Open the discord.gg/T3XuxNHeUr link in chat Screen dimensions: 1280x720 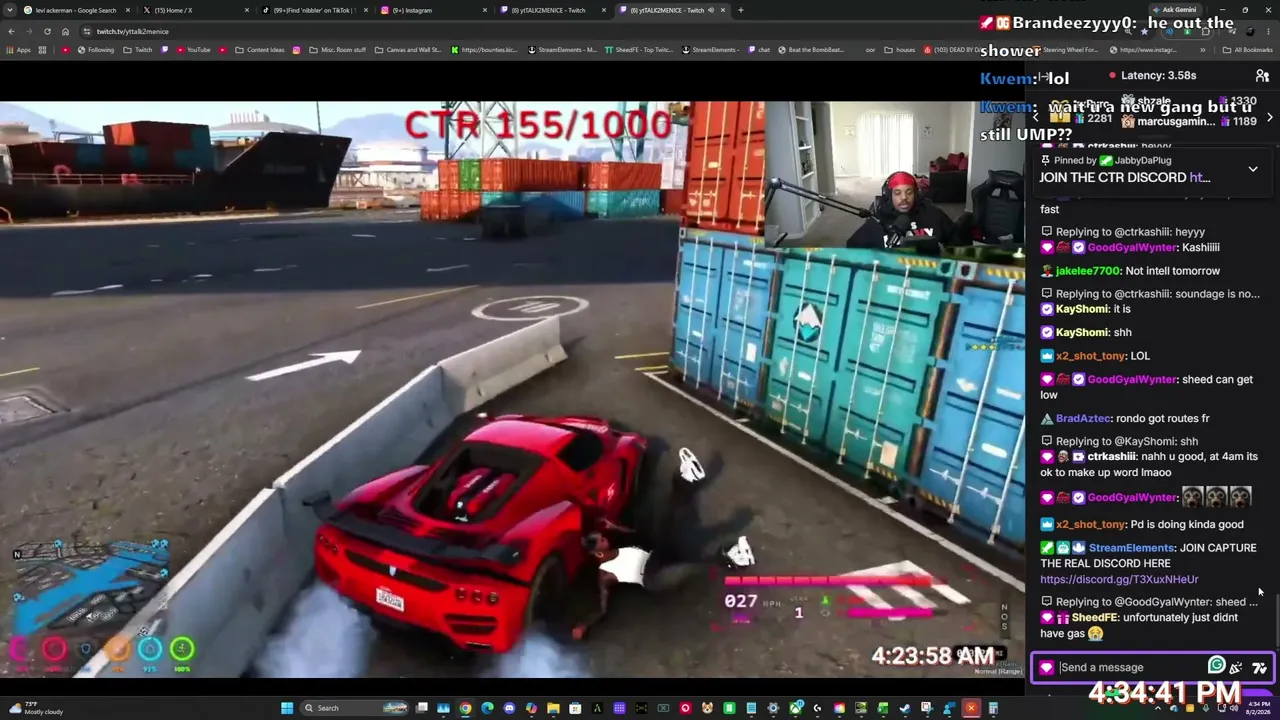1119,579
